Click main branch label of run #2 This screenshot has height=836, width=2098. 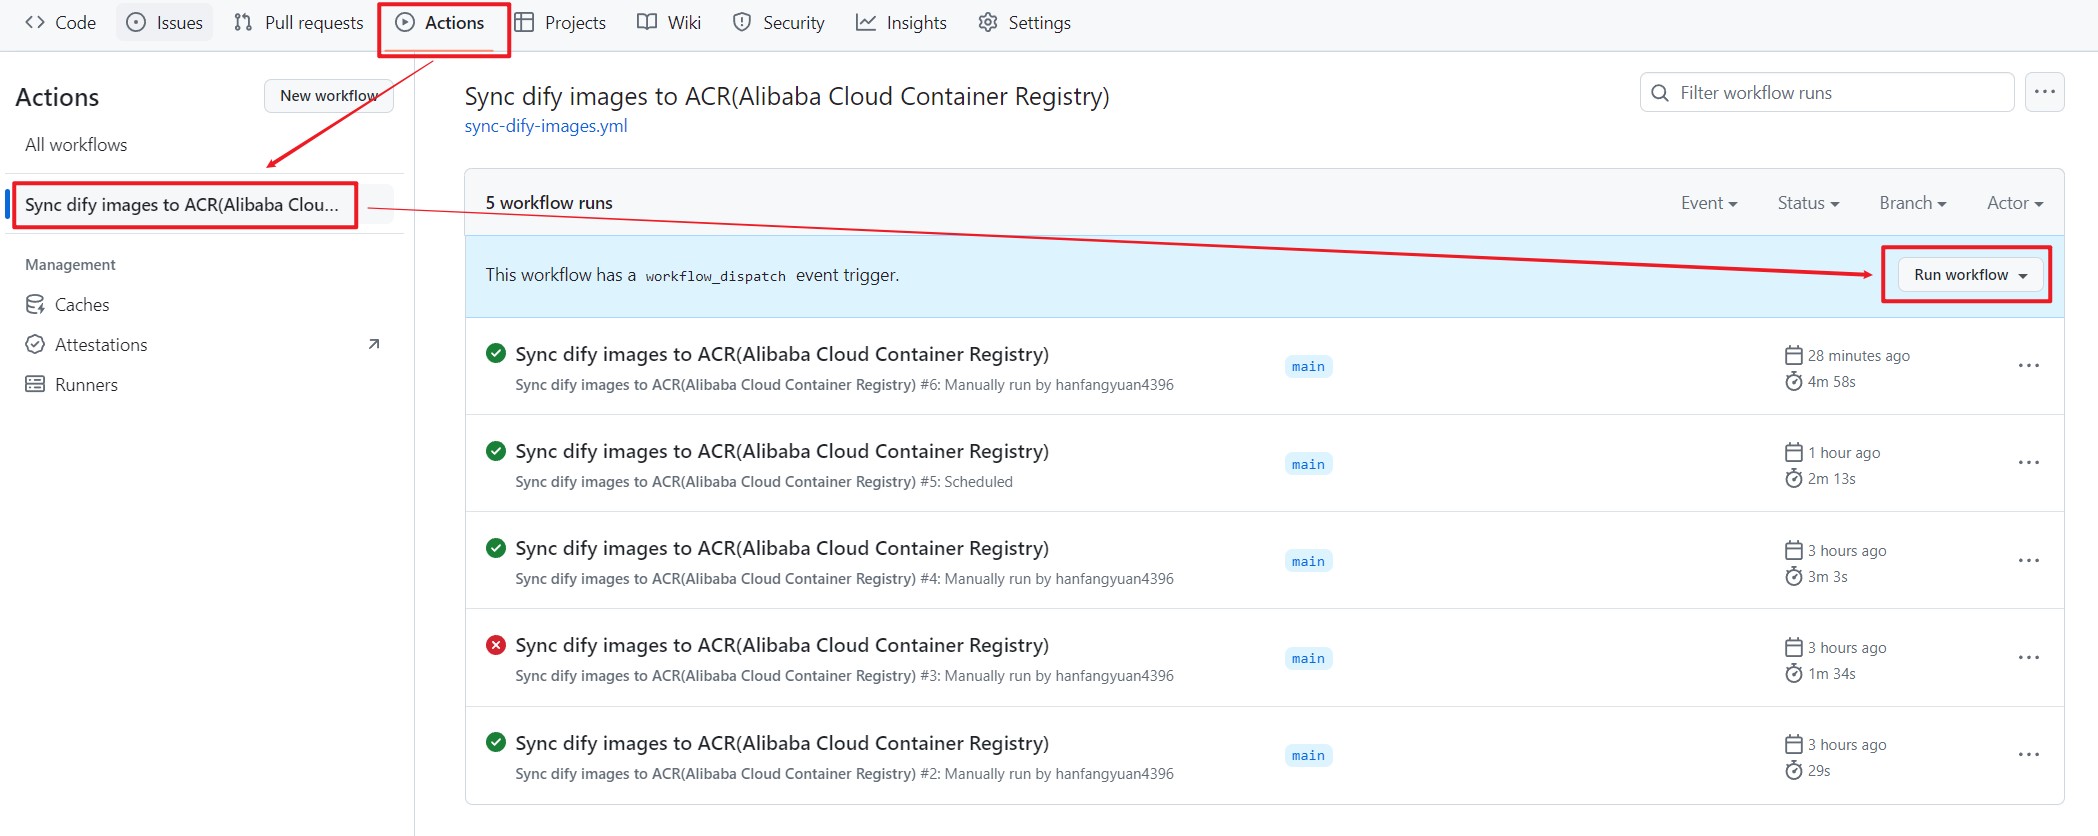click(1308, 755)
